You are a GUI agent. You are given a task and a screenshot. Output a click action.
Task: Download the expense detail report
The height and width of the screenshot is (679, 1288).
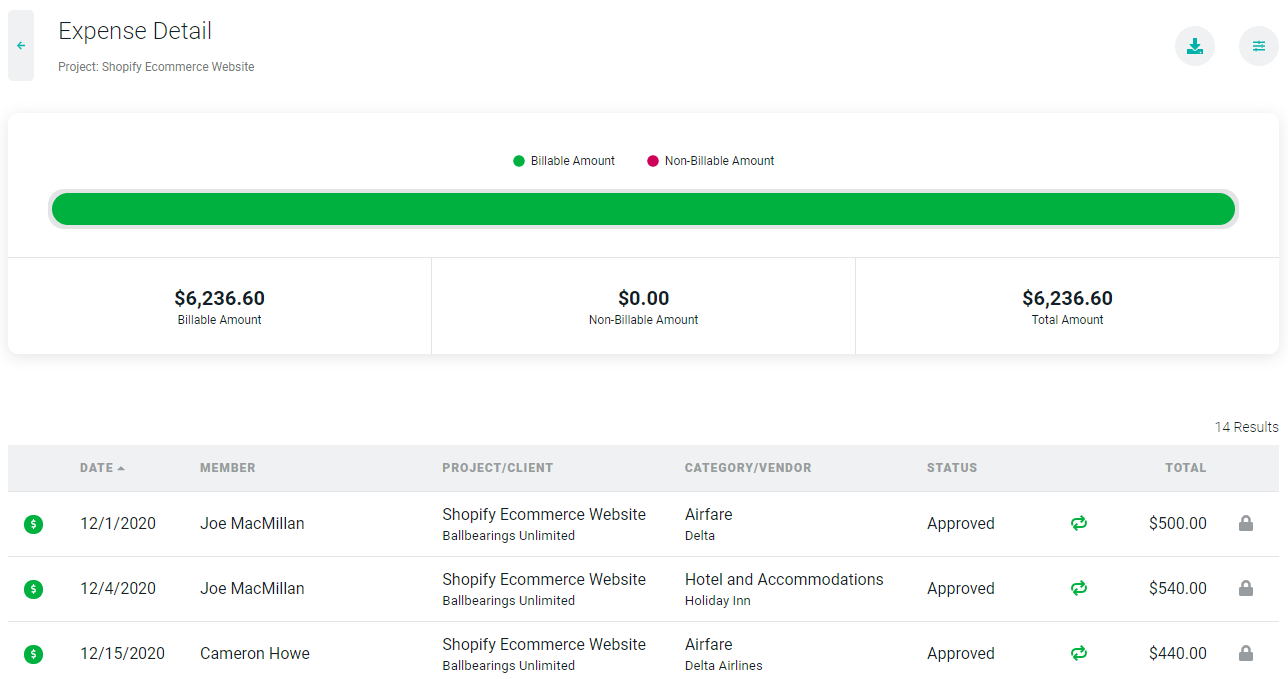click(1194, 46)
